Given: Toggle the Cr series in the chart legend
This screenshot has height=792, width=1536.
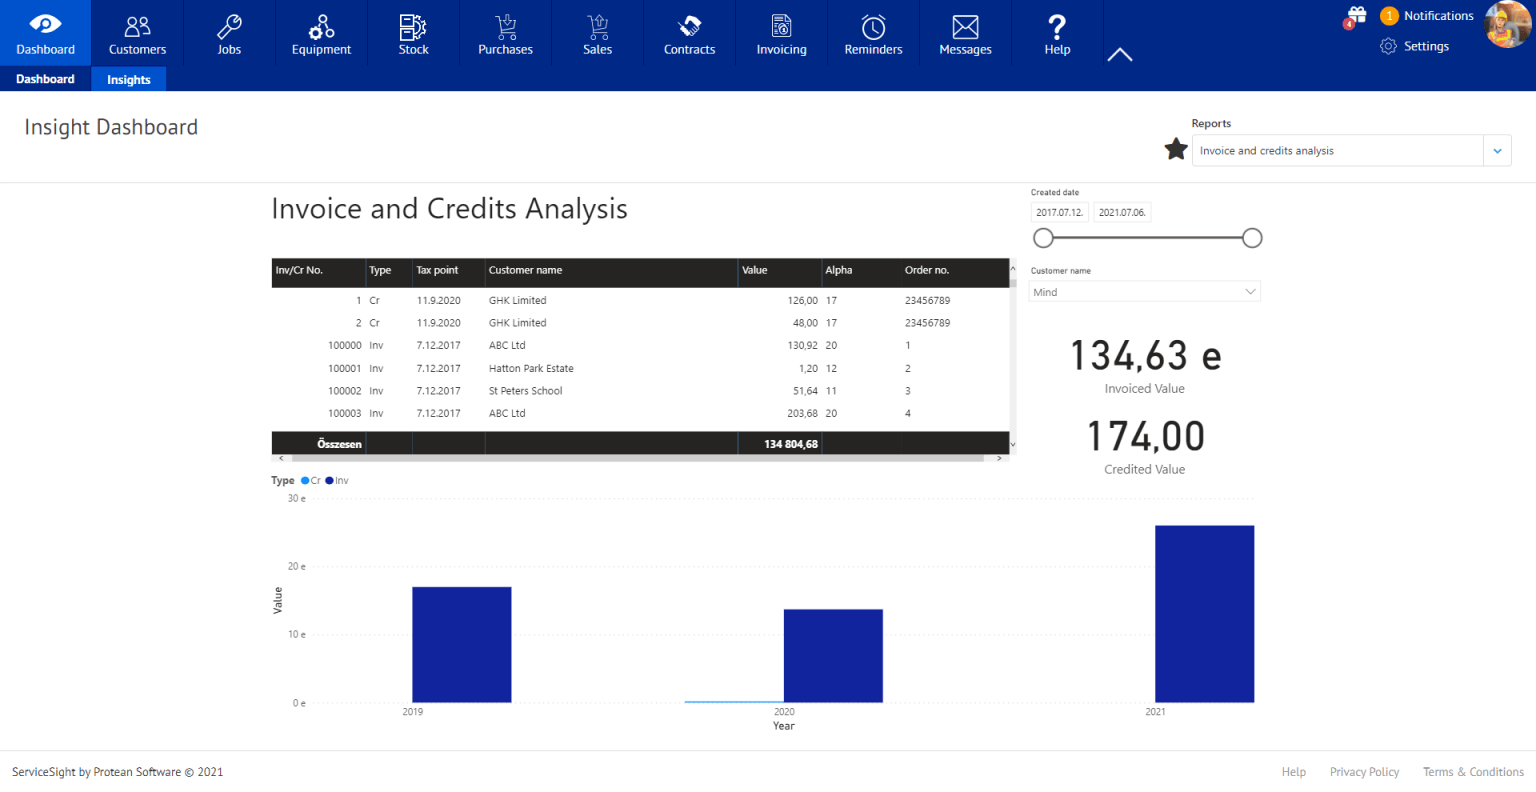Looking at the screenshot, I should 310,480.
